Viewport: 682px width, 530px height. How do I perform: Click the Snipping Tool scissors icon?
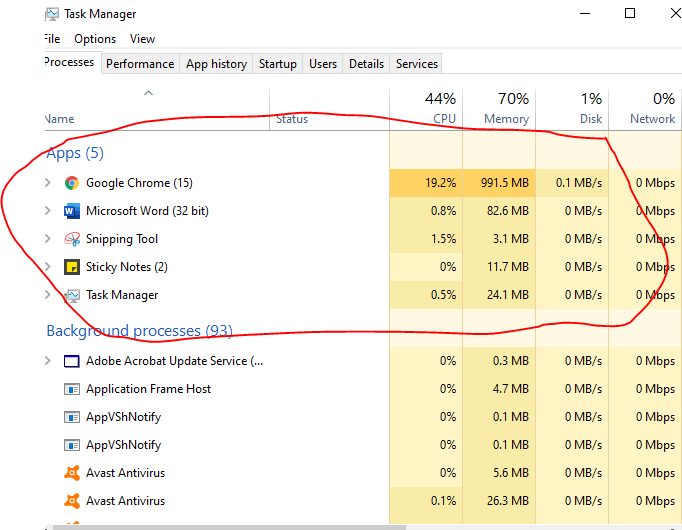tap(72, 239)
